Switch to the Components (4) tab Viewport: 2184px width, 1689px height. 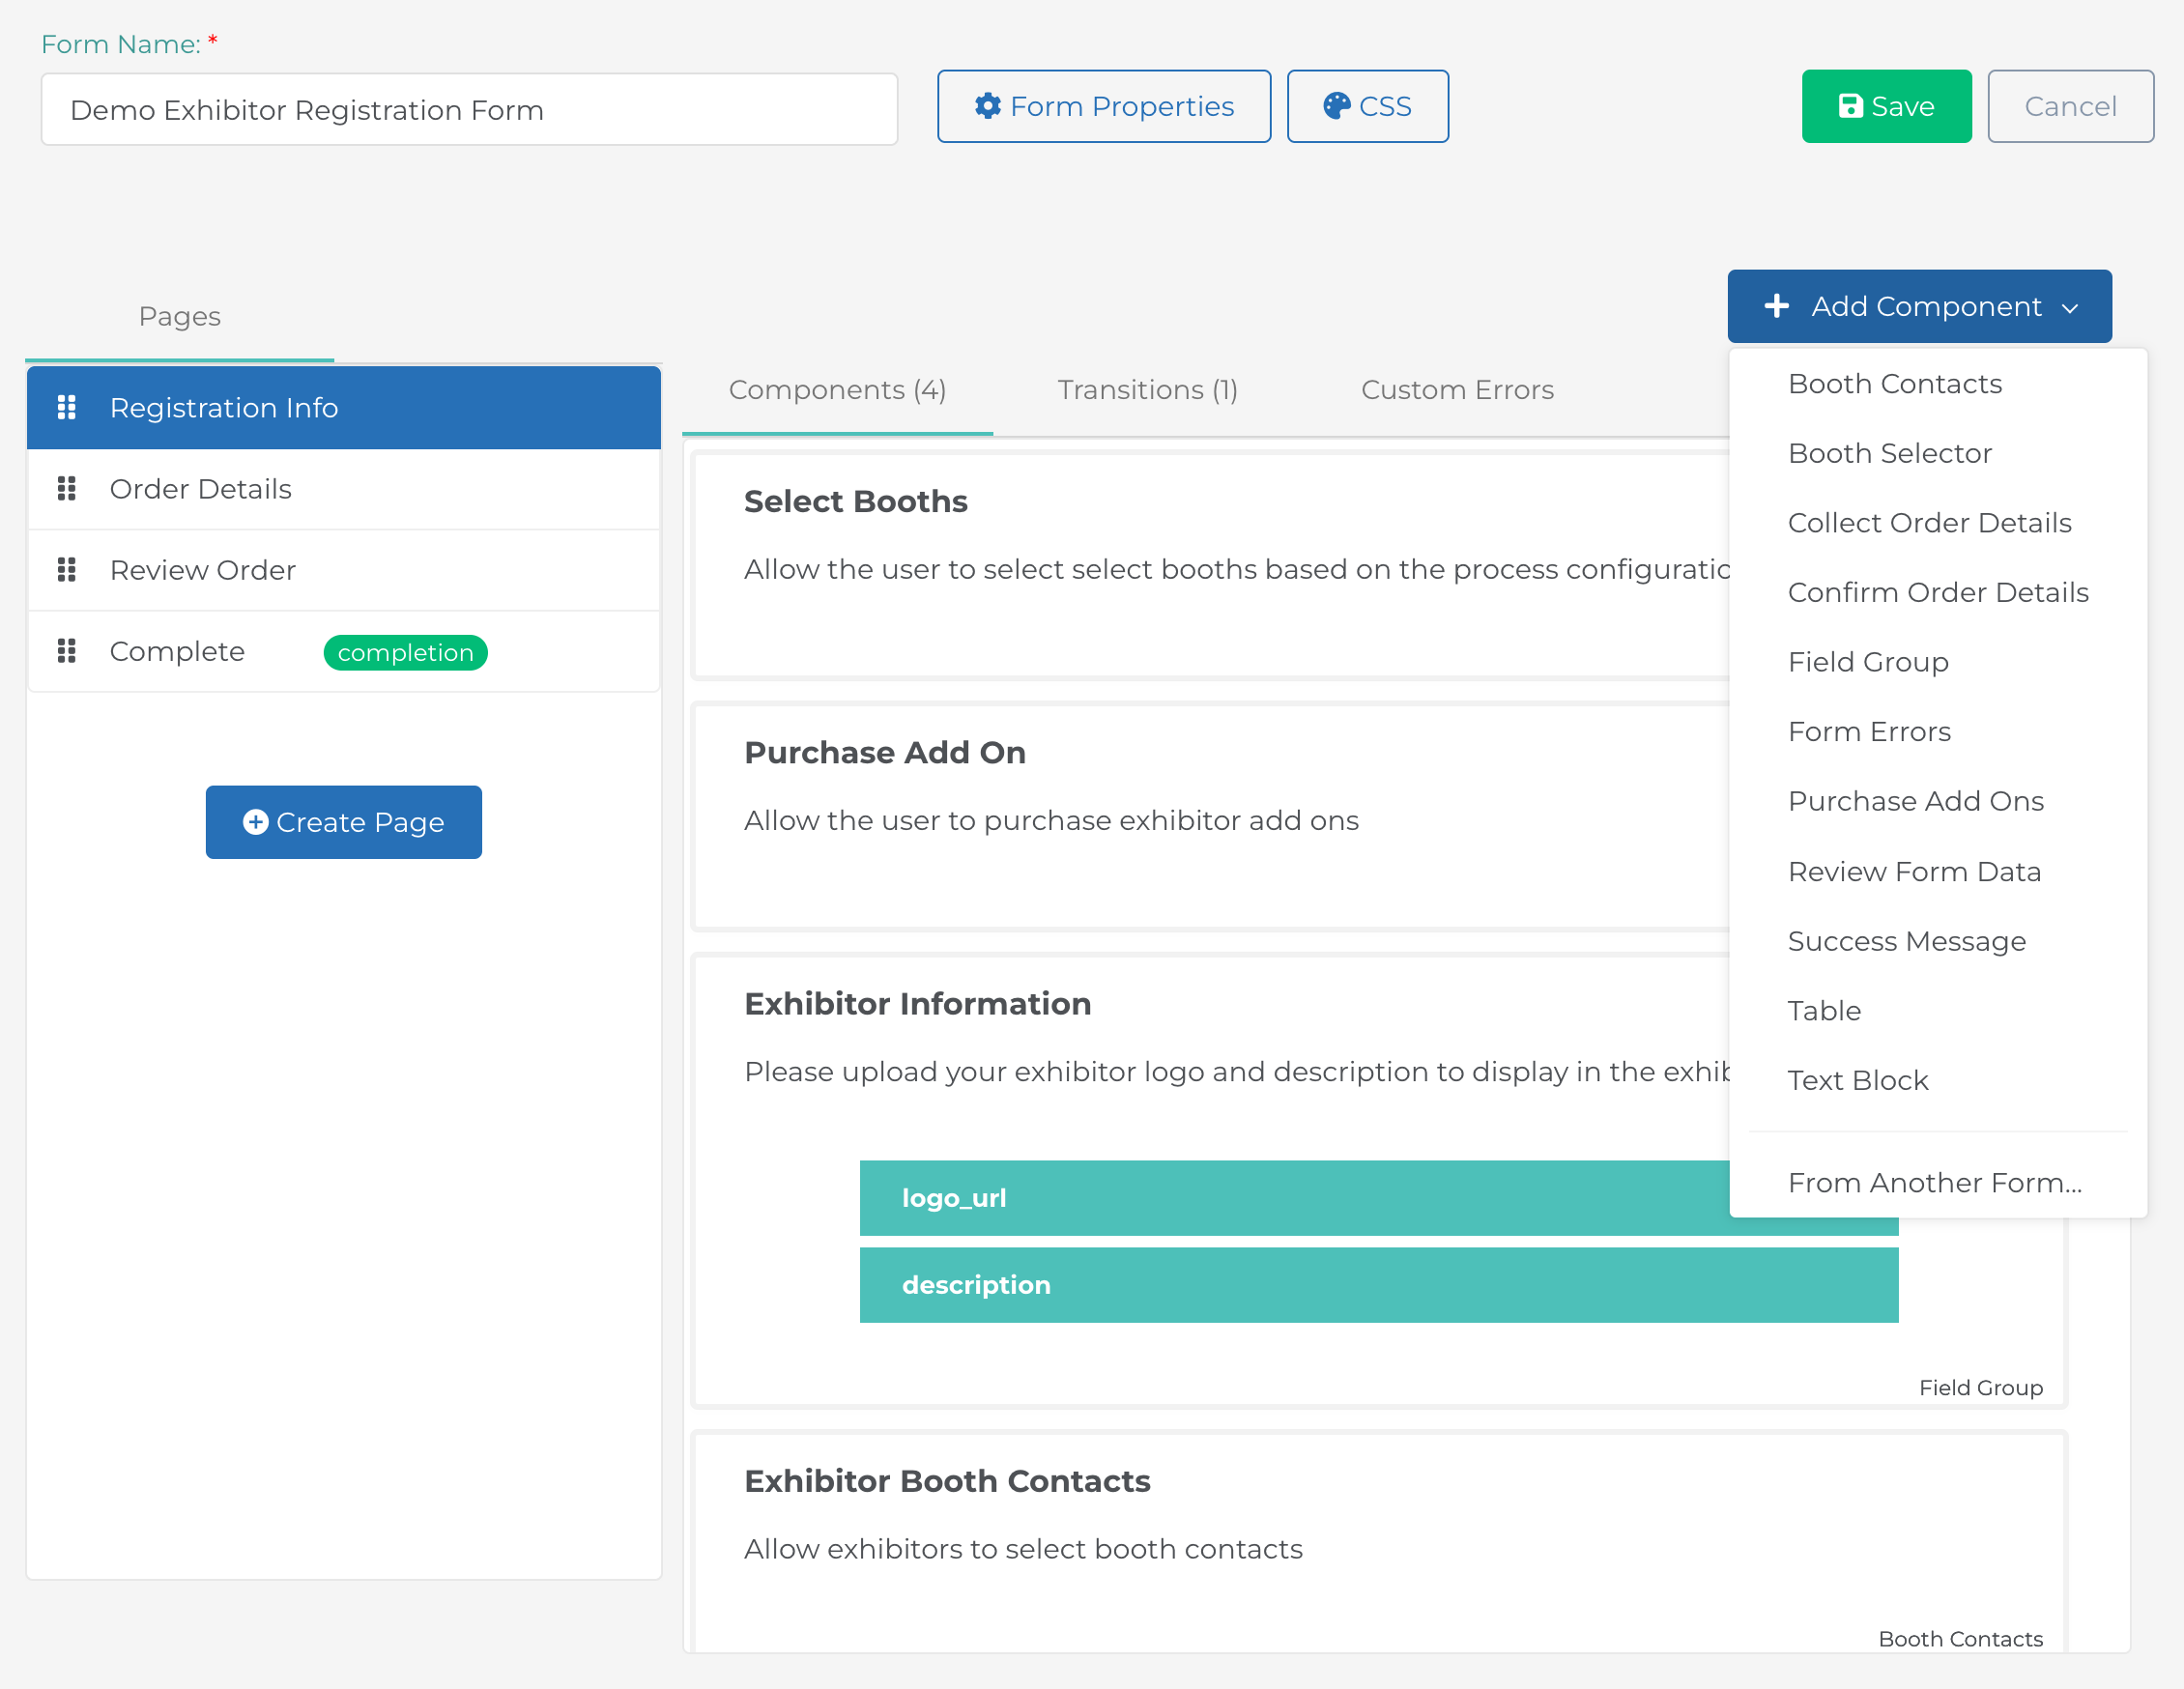click(x=838, y=390)
